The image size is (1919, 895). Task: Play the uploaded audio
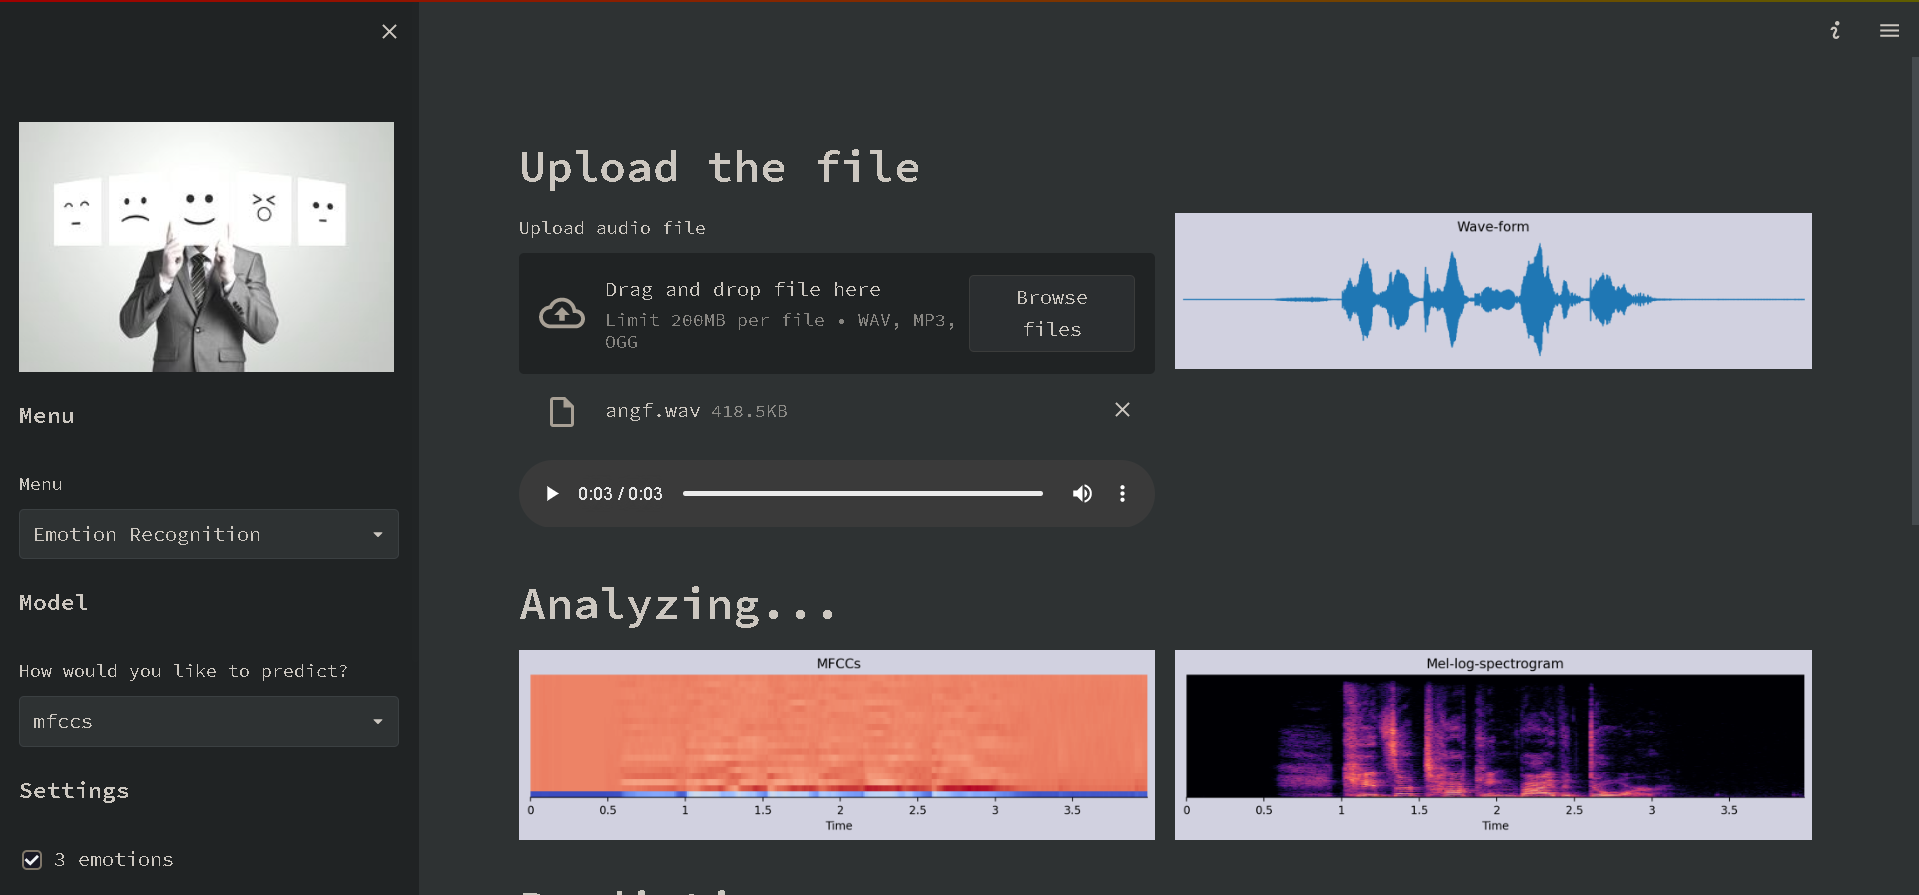pos(552,494)
